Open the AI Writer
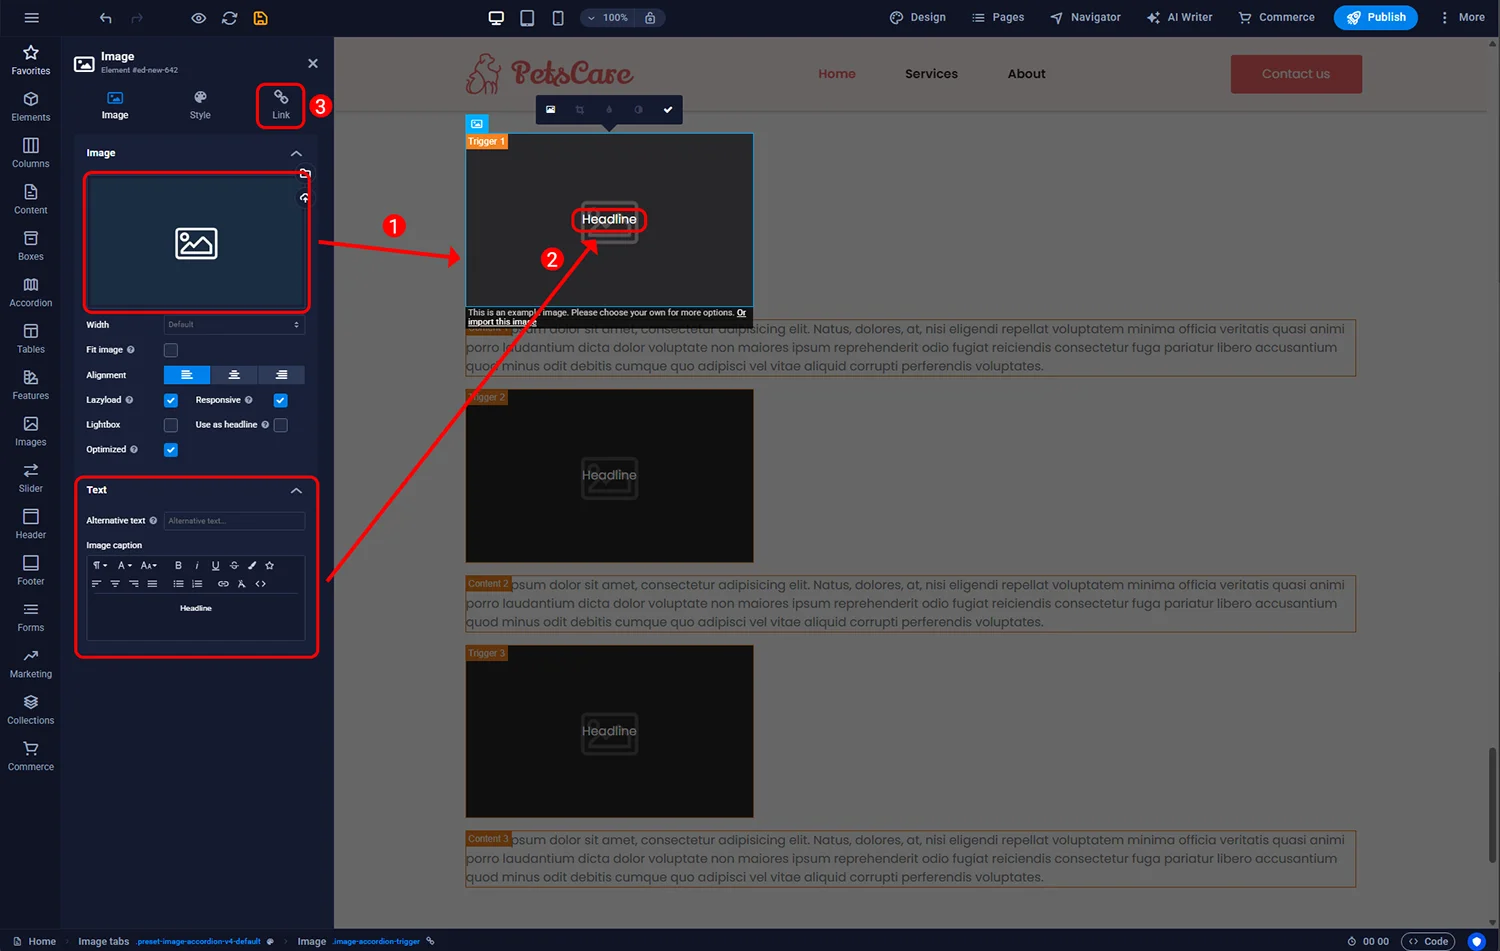The height and width of the screenshot is (951, 1500). 1179,18
